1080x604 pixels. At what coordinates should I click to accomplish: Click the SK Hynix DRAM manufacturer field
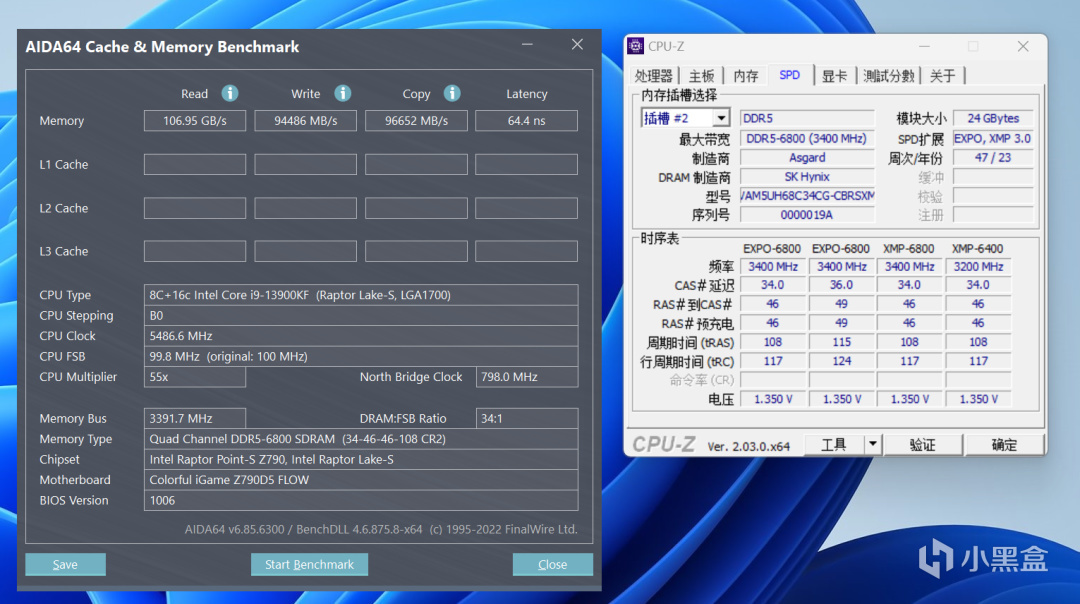point(807,177)
